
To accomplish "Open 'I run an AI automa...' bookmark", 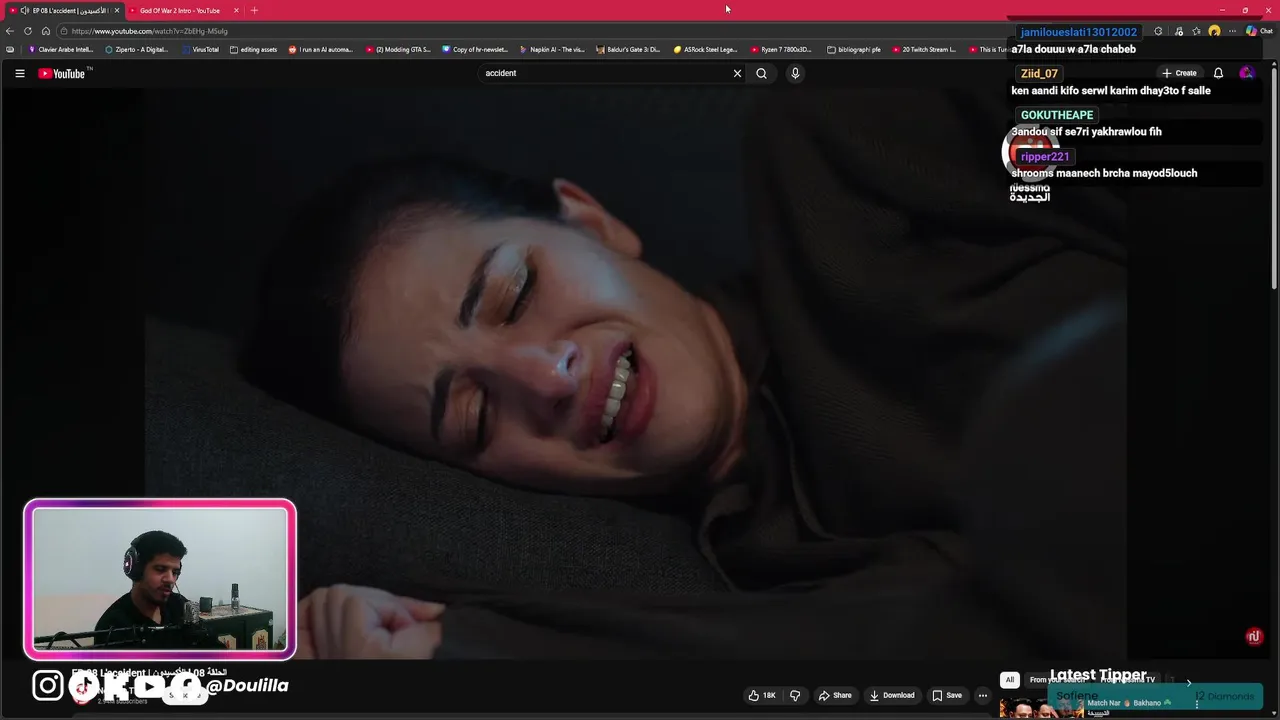I will point(321,49).
